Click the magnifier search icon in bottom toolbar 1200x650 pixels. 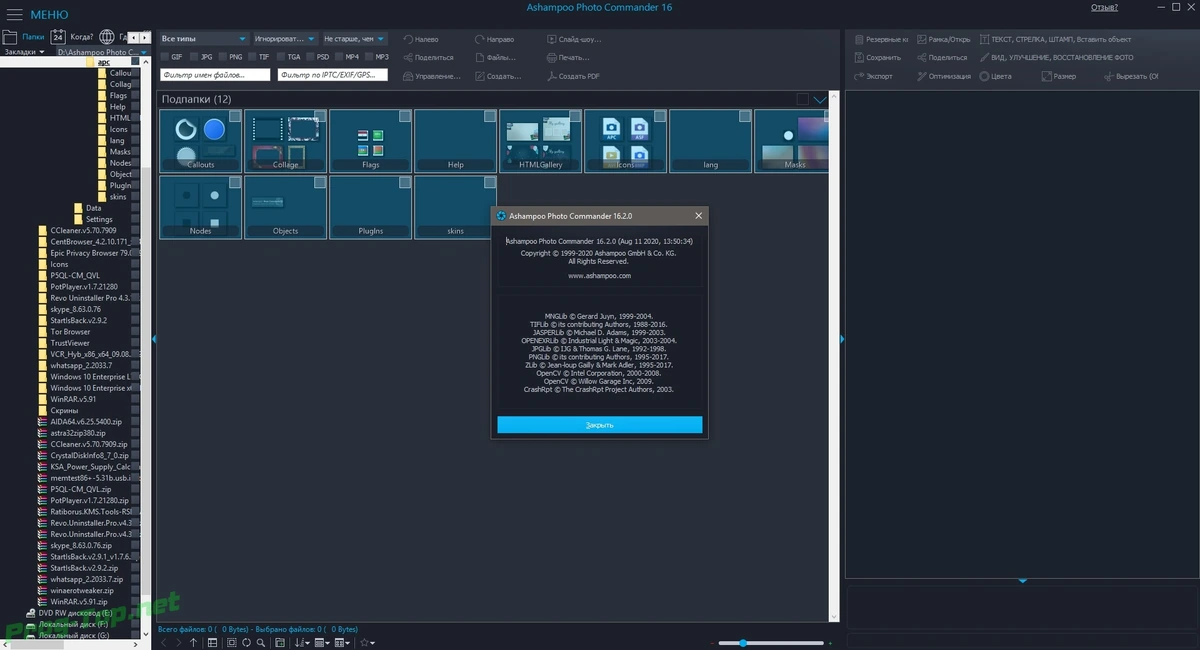point(261,643)
